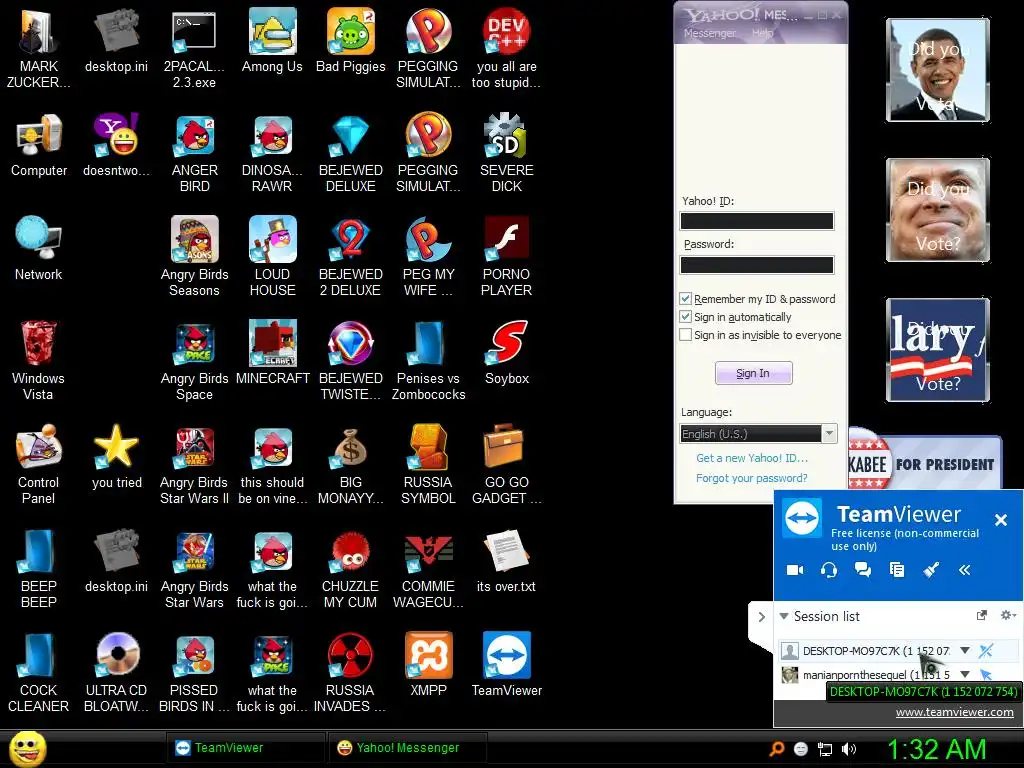Switch to TeamViewer taskbar button
The image size is (1024, 768).
(x=245, y=748)
